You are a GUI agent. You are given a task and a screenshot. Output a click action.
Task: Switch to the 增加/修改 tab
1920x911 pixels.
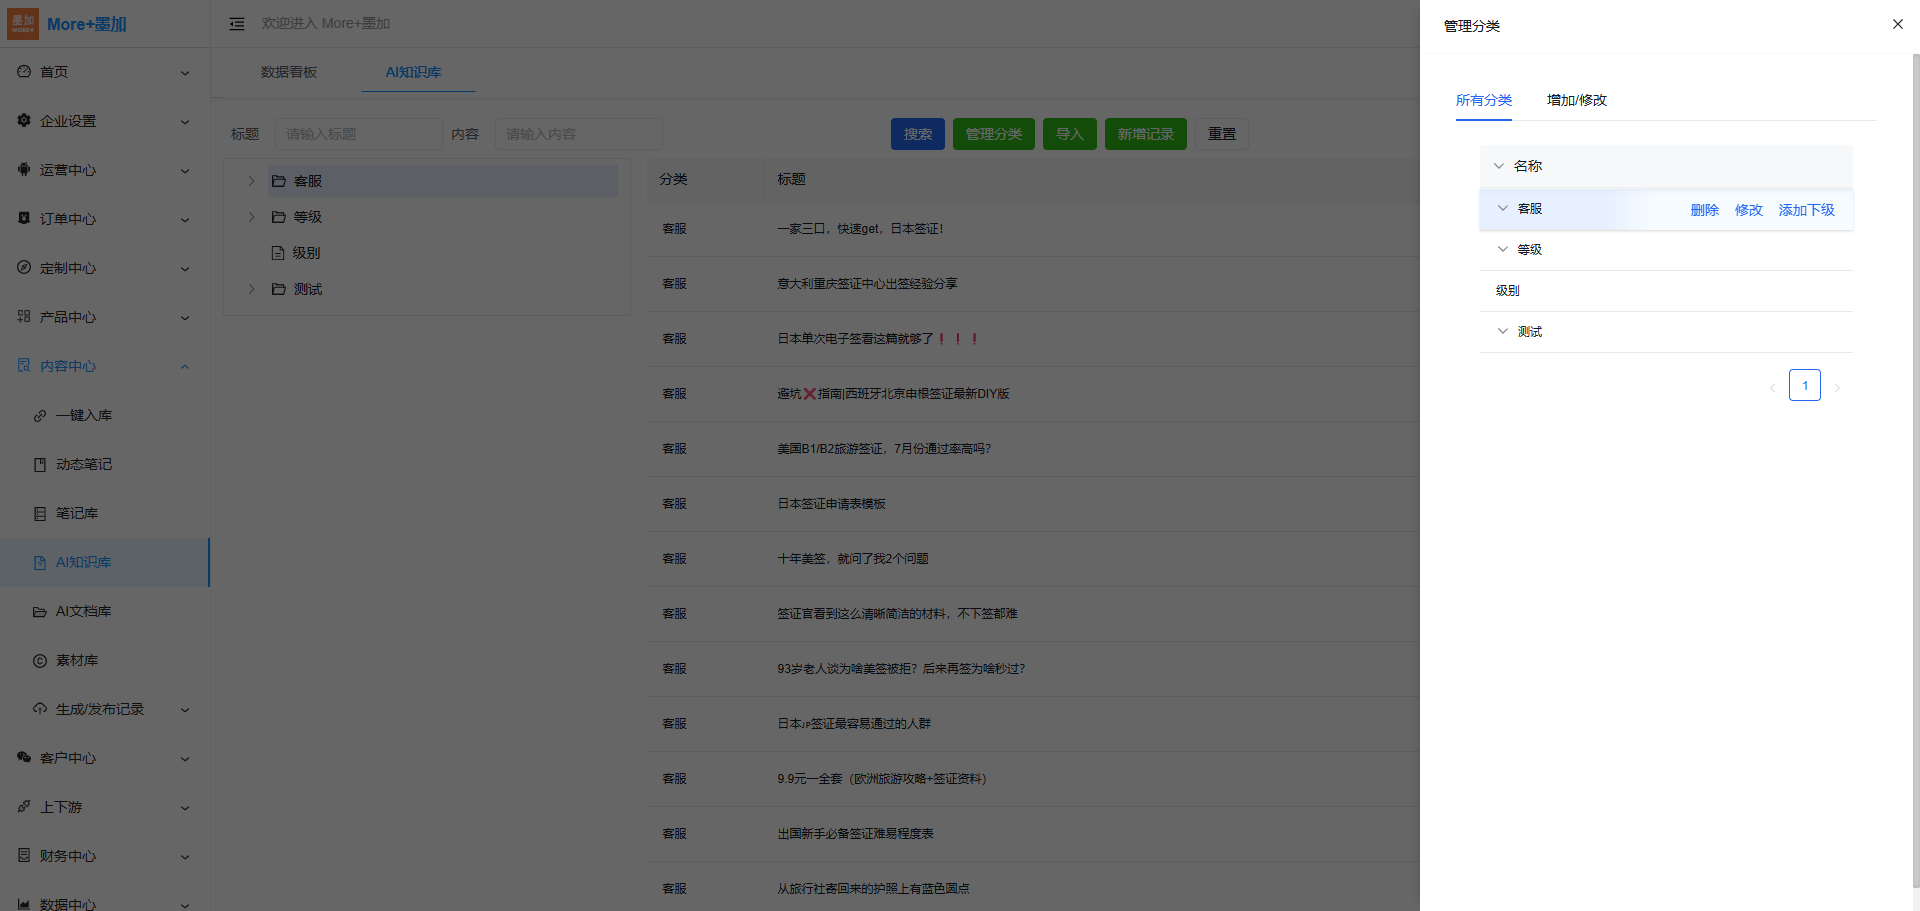1576,100
